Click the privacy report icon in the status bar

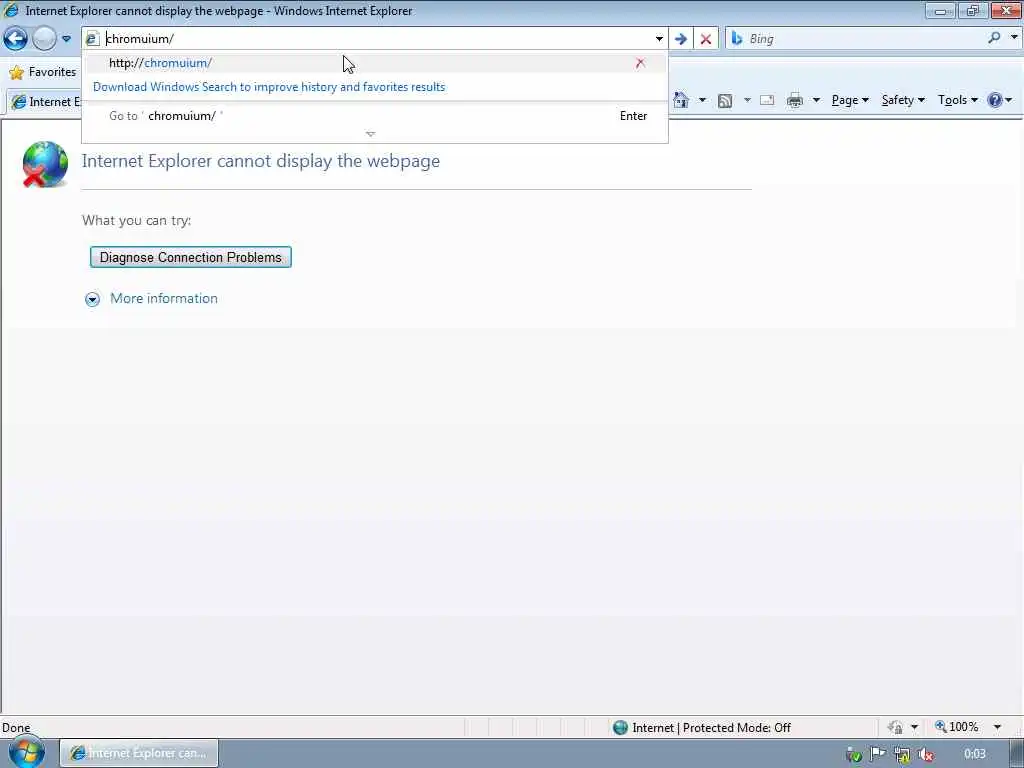(895, 727)
